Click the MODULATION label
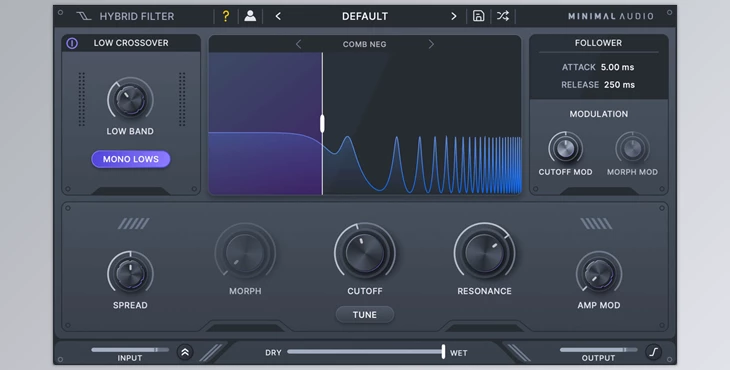Viewport: 730px width, 370px height. pyautogui.click(x=599, y=114)
